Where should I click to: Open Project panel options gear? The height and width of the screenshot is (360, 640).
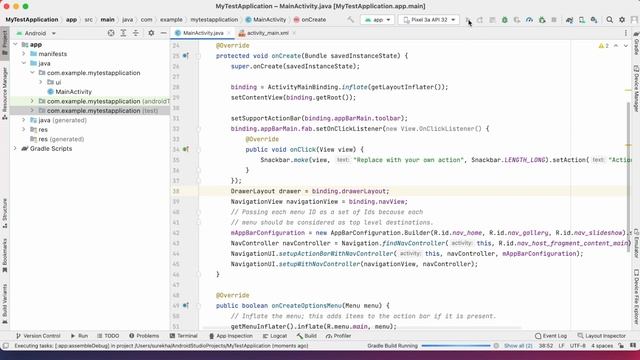point(151,33)
